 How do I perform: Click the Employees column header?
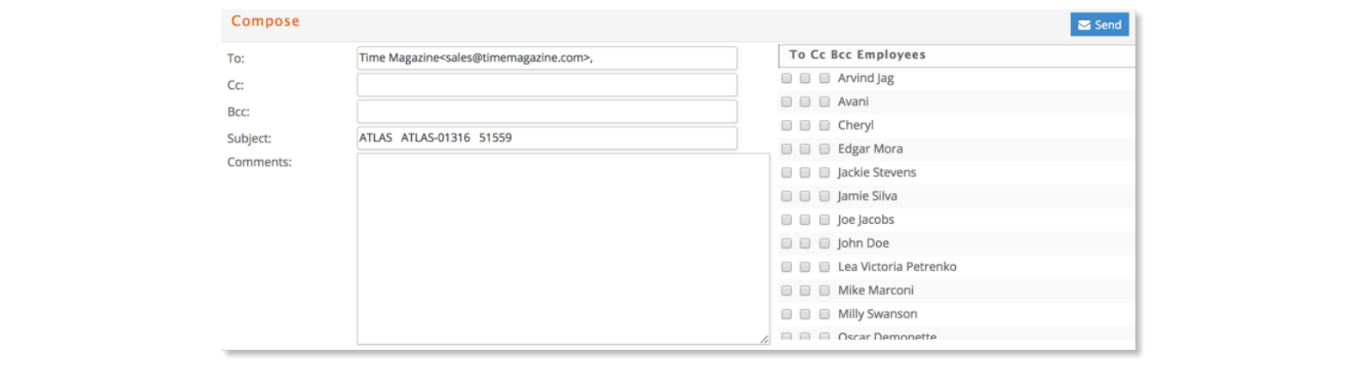(x=891, y=55)
